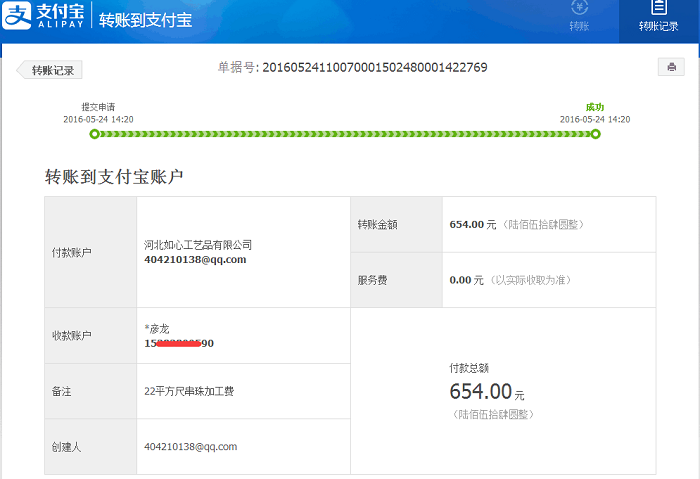
Task: Click recipient name 彦龙
Action: pyautogui.click(x=160, y=329)
